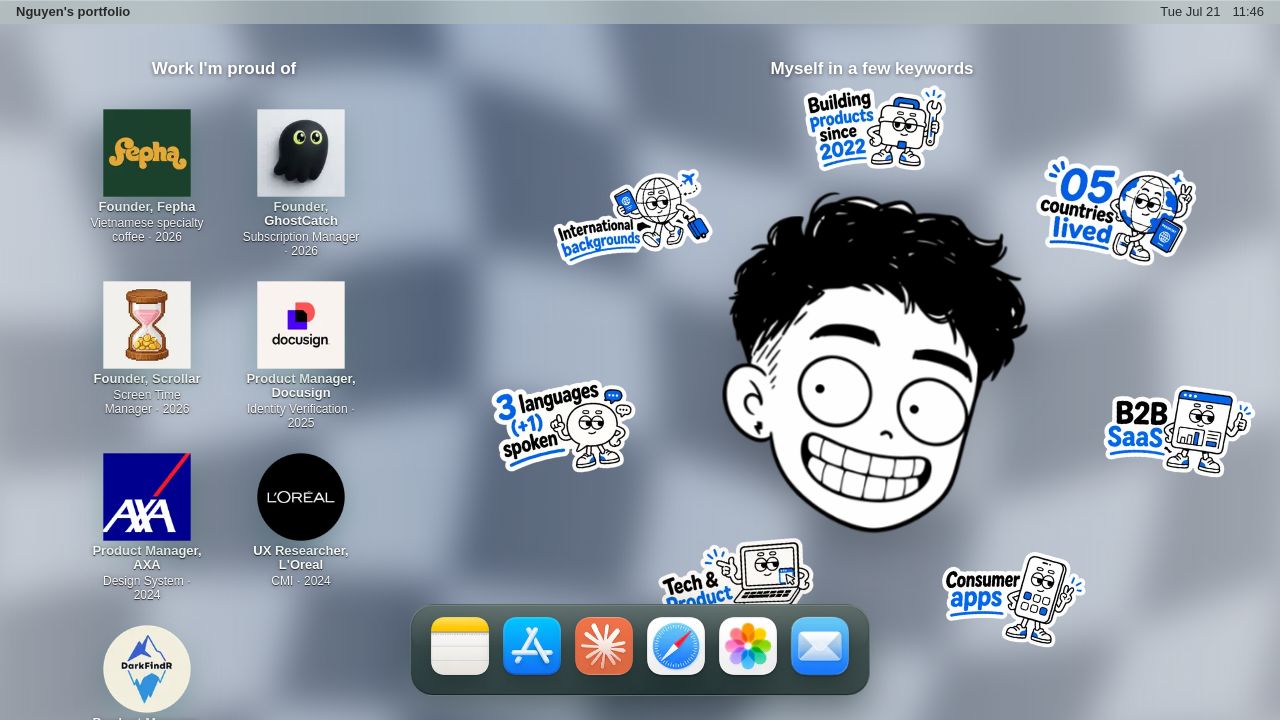
Task: Click Design System - 2024 text
Action: click(x=147, y=588)
